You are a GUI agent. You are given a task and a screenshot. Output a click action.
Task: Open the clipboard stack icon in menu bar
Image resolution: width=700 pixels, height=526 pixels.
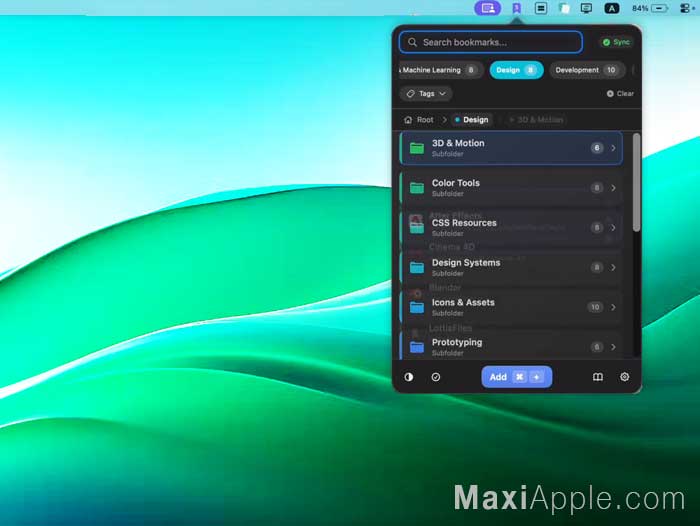(x=564, y=8)
